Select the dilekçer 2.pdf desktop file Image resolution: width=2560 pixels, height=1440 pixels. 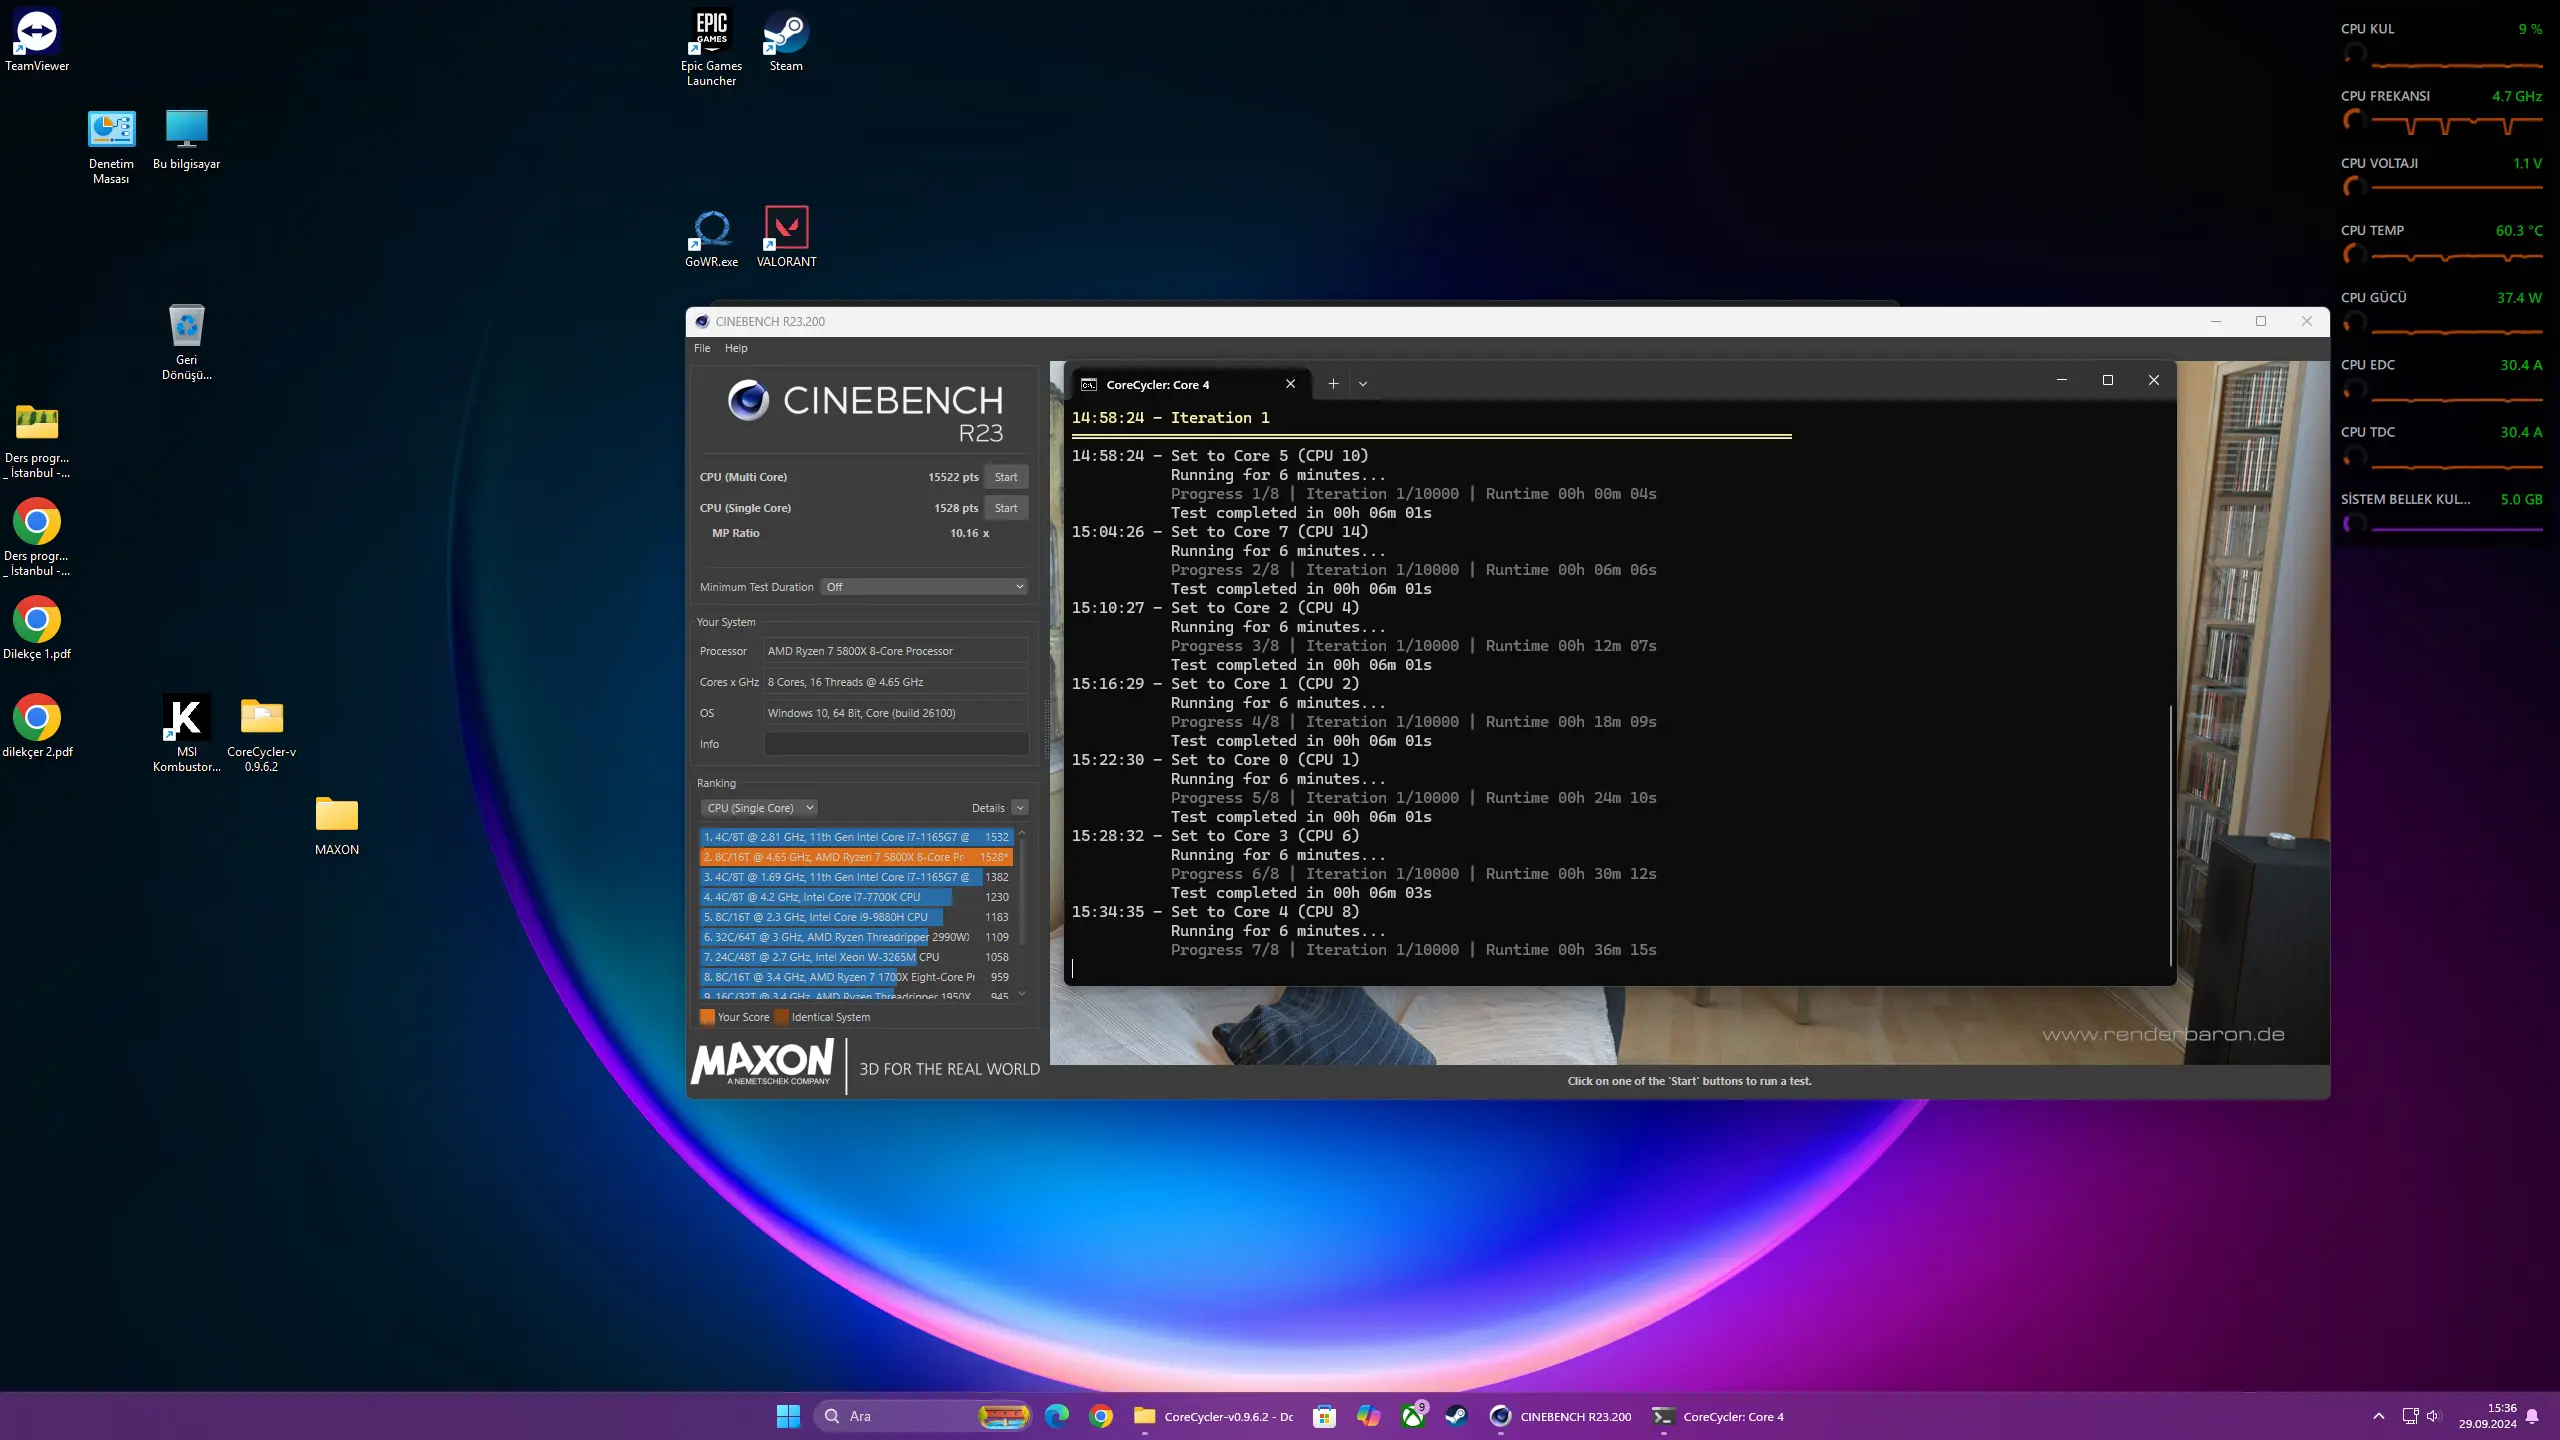[x=37, y=726]
